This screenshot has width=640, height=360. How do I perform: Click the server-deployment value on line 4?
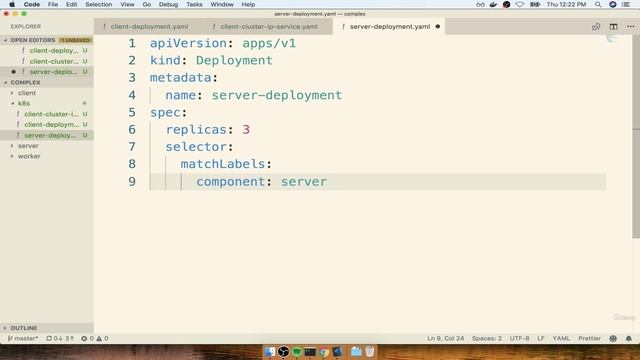(276, 95)
